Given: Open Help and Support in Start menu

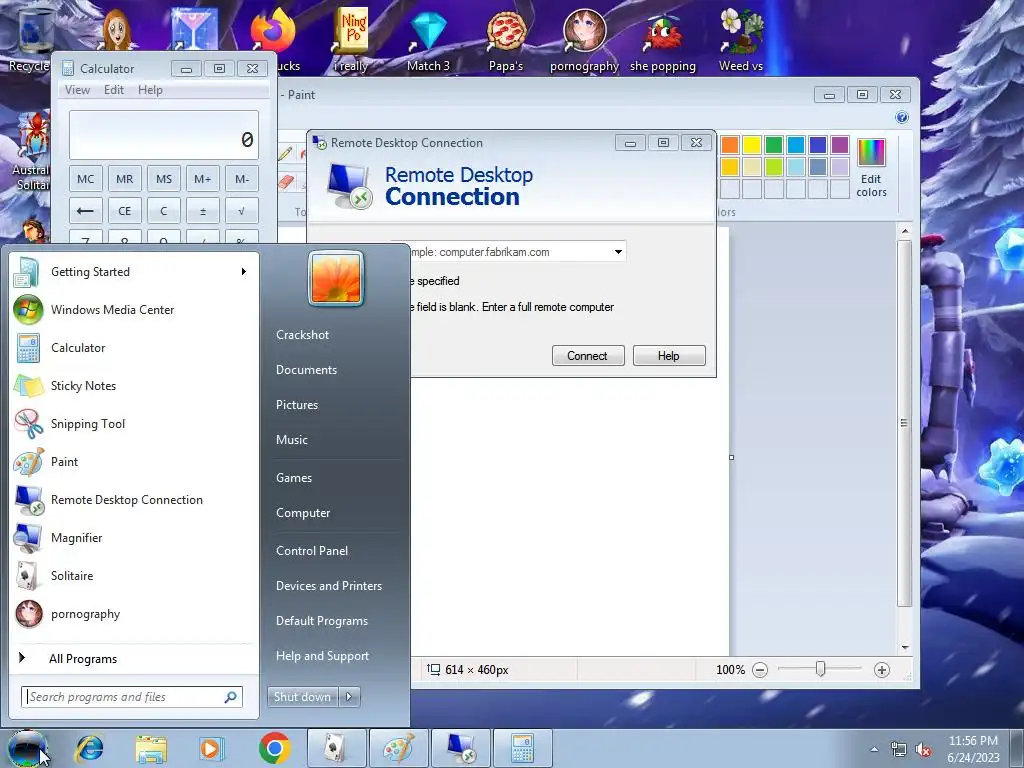Looking at the screenshot, I should click(x=322, y=656).
